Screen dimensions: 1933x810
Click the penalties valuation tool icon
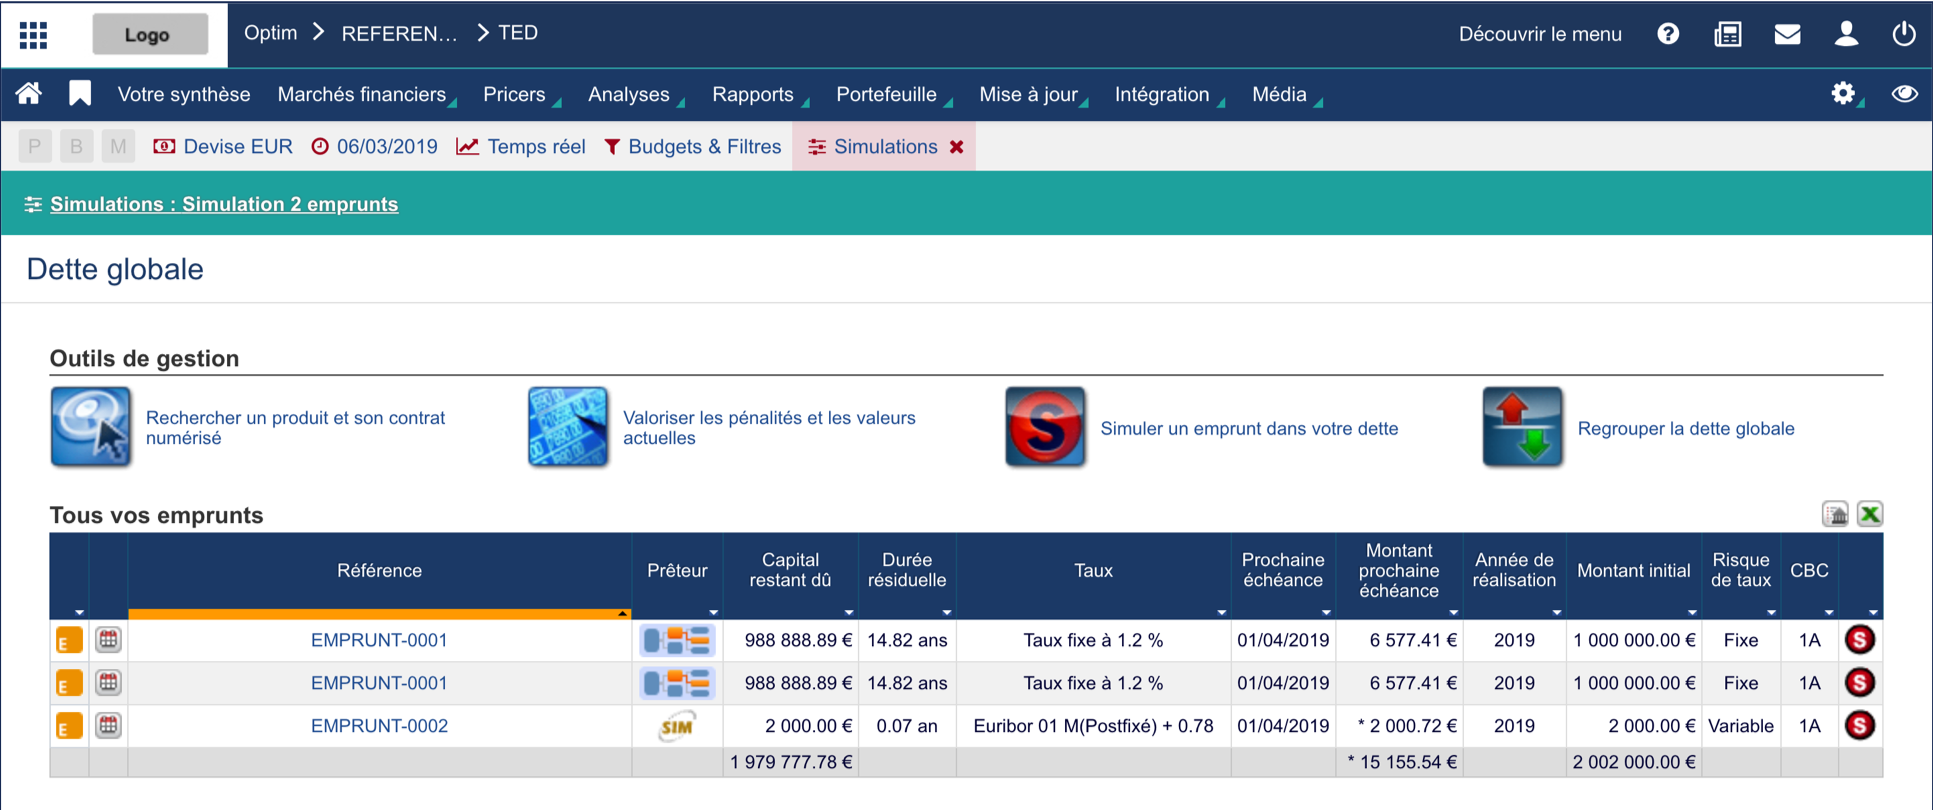coord(568,427)
